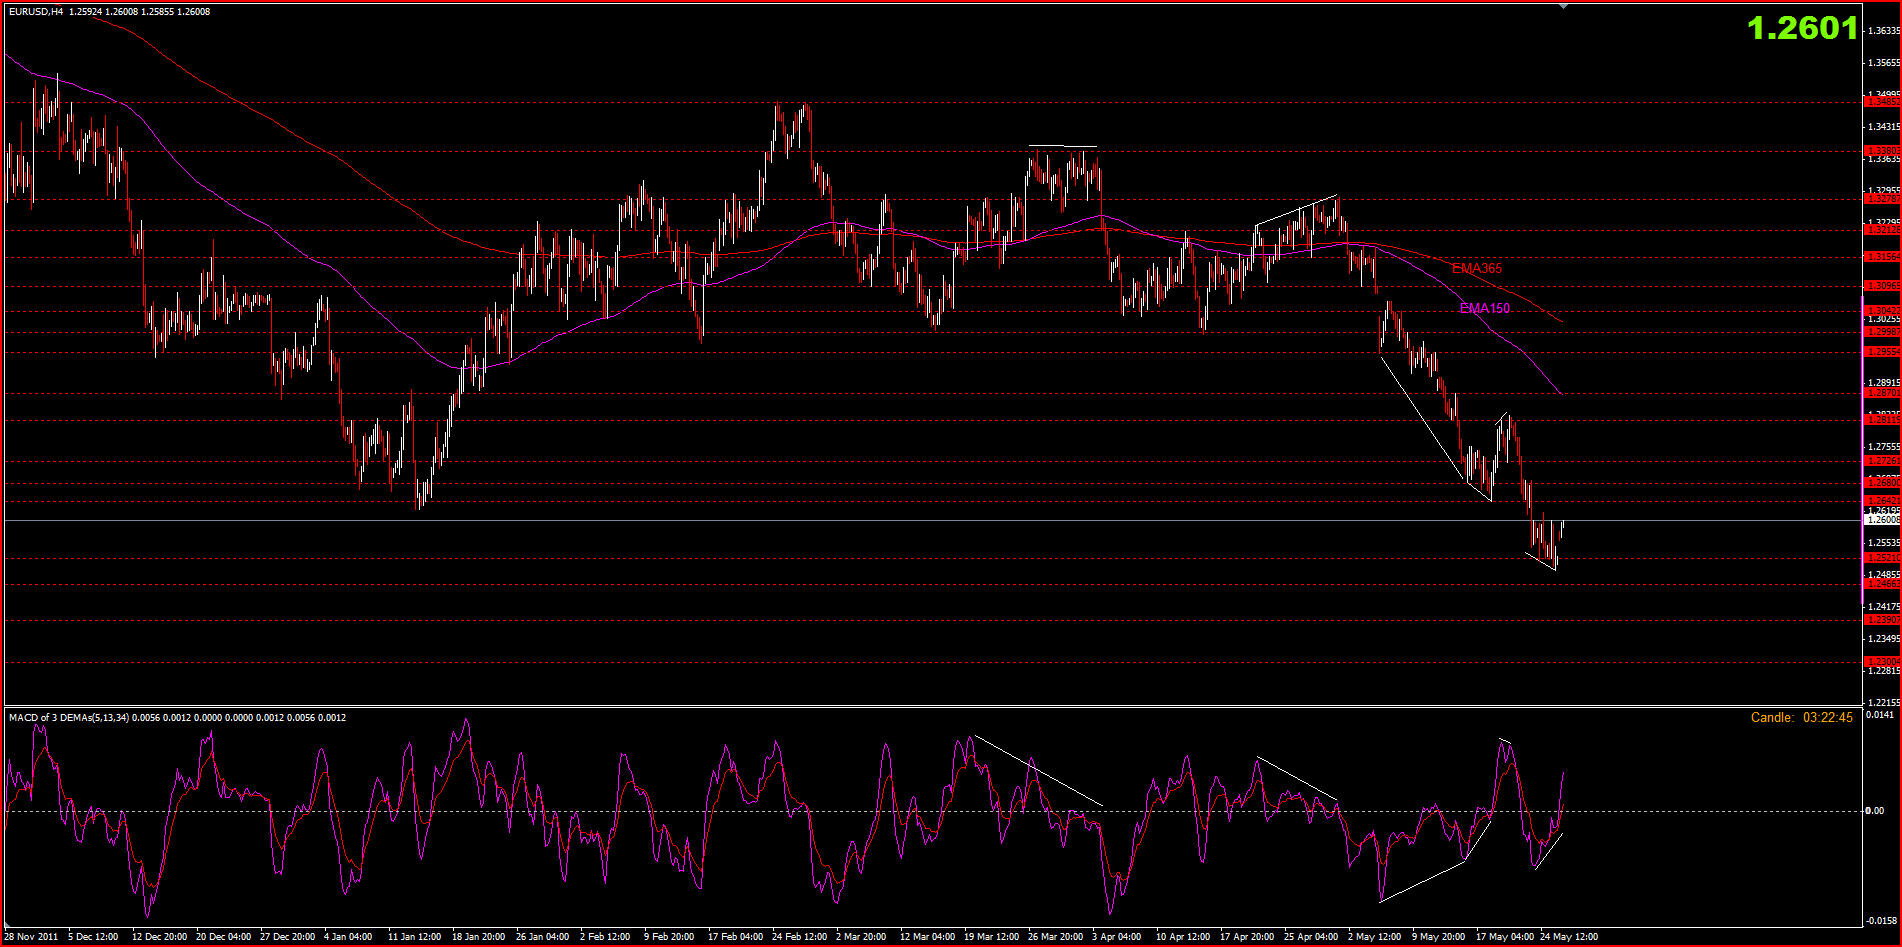
Task: Click the 1.26800 red price level label
Action: (x=1883, y=483)
